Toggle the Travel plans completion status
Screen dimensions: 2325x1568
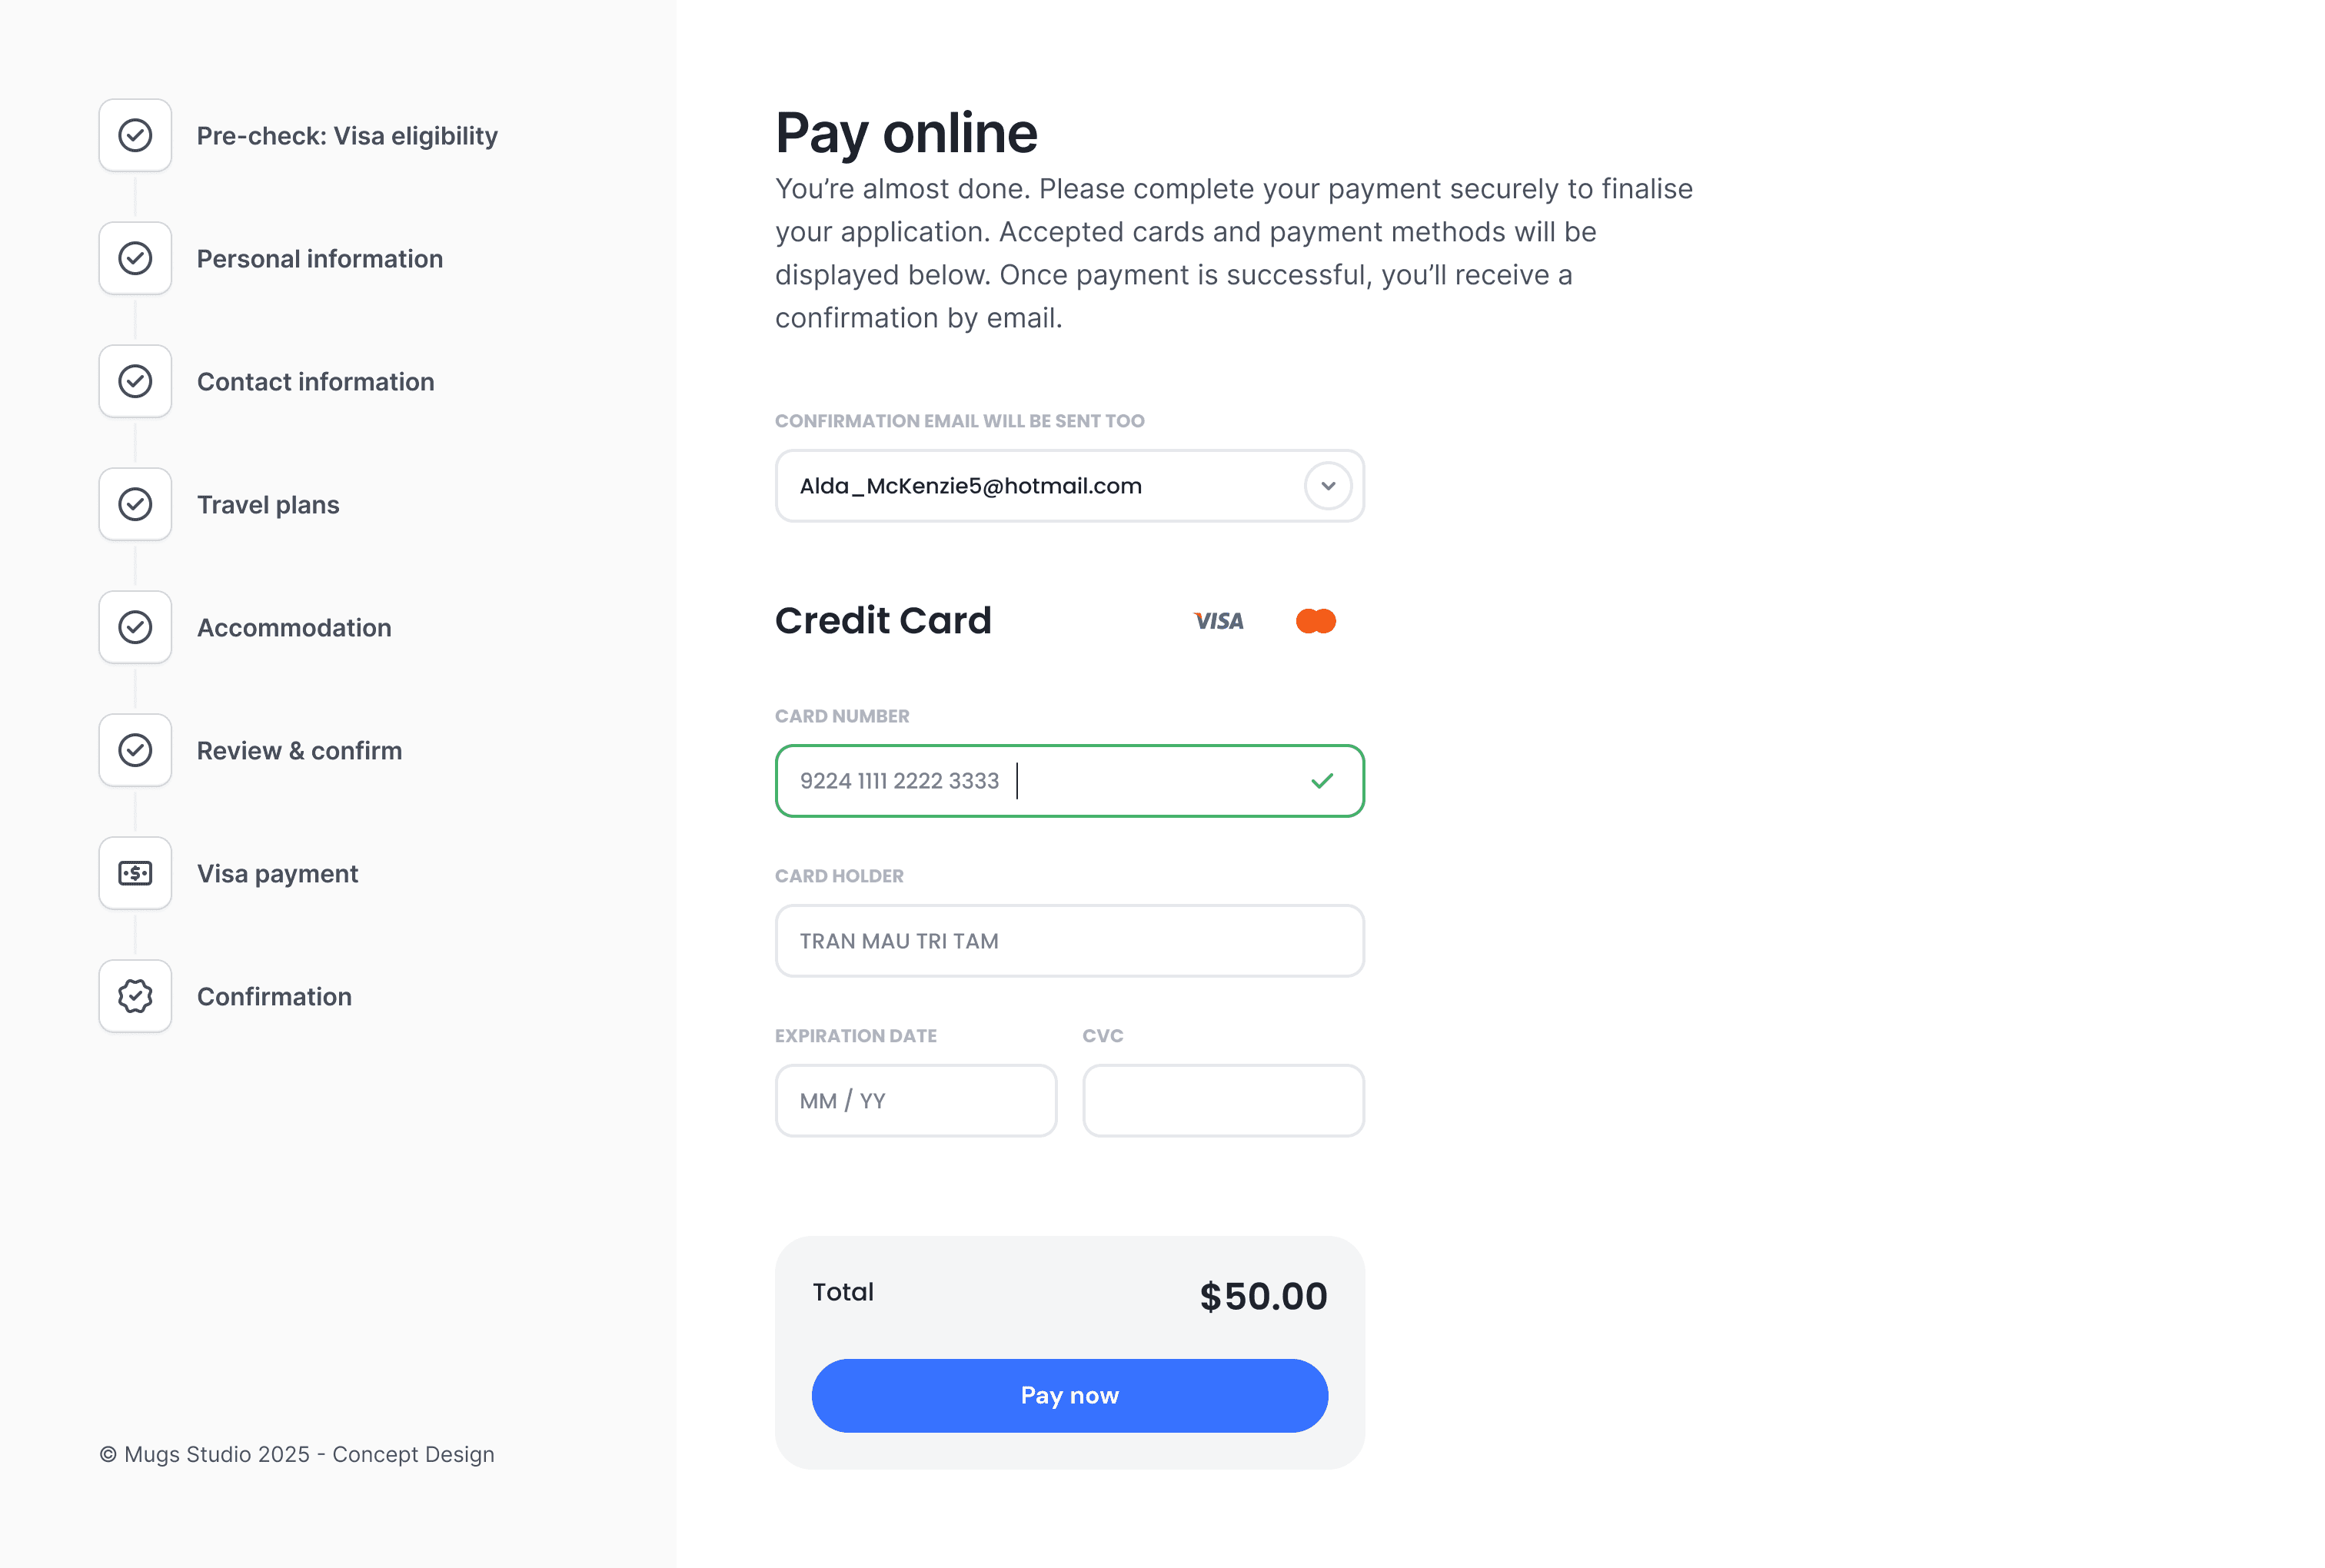135,504
